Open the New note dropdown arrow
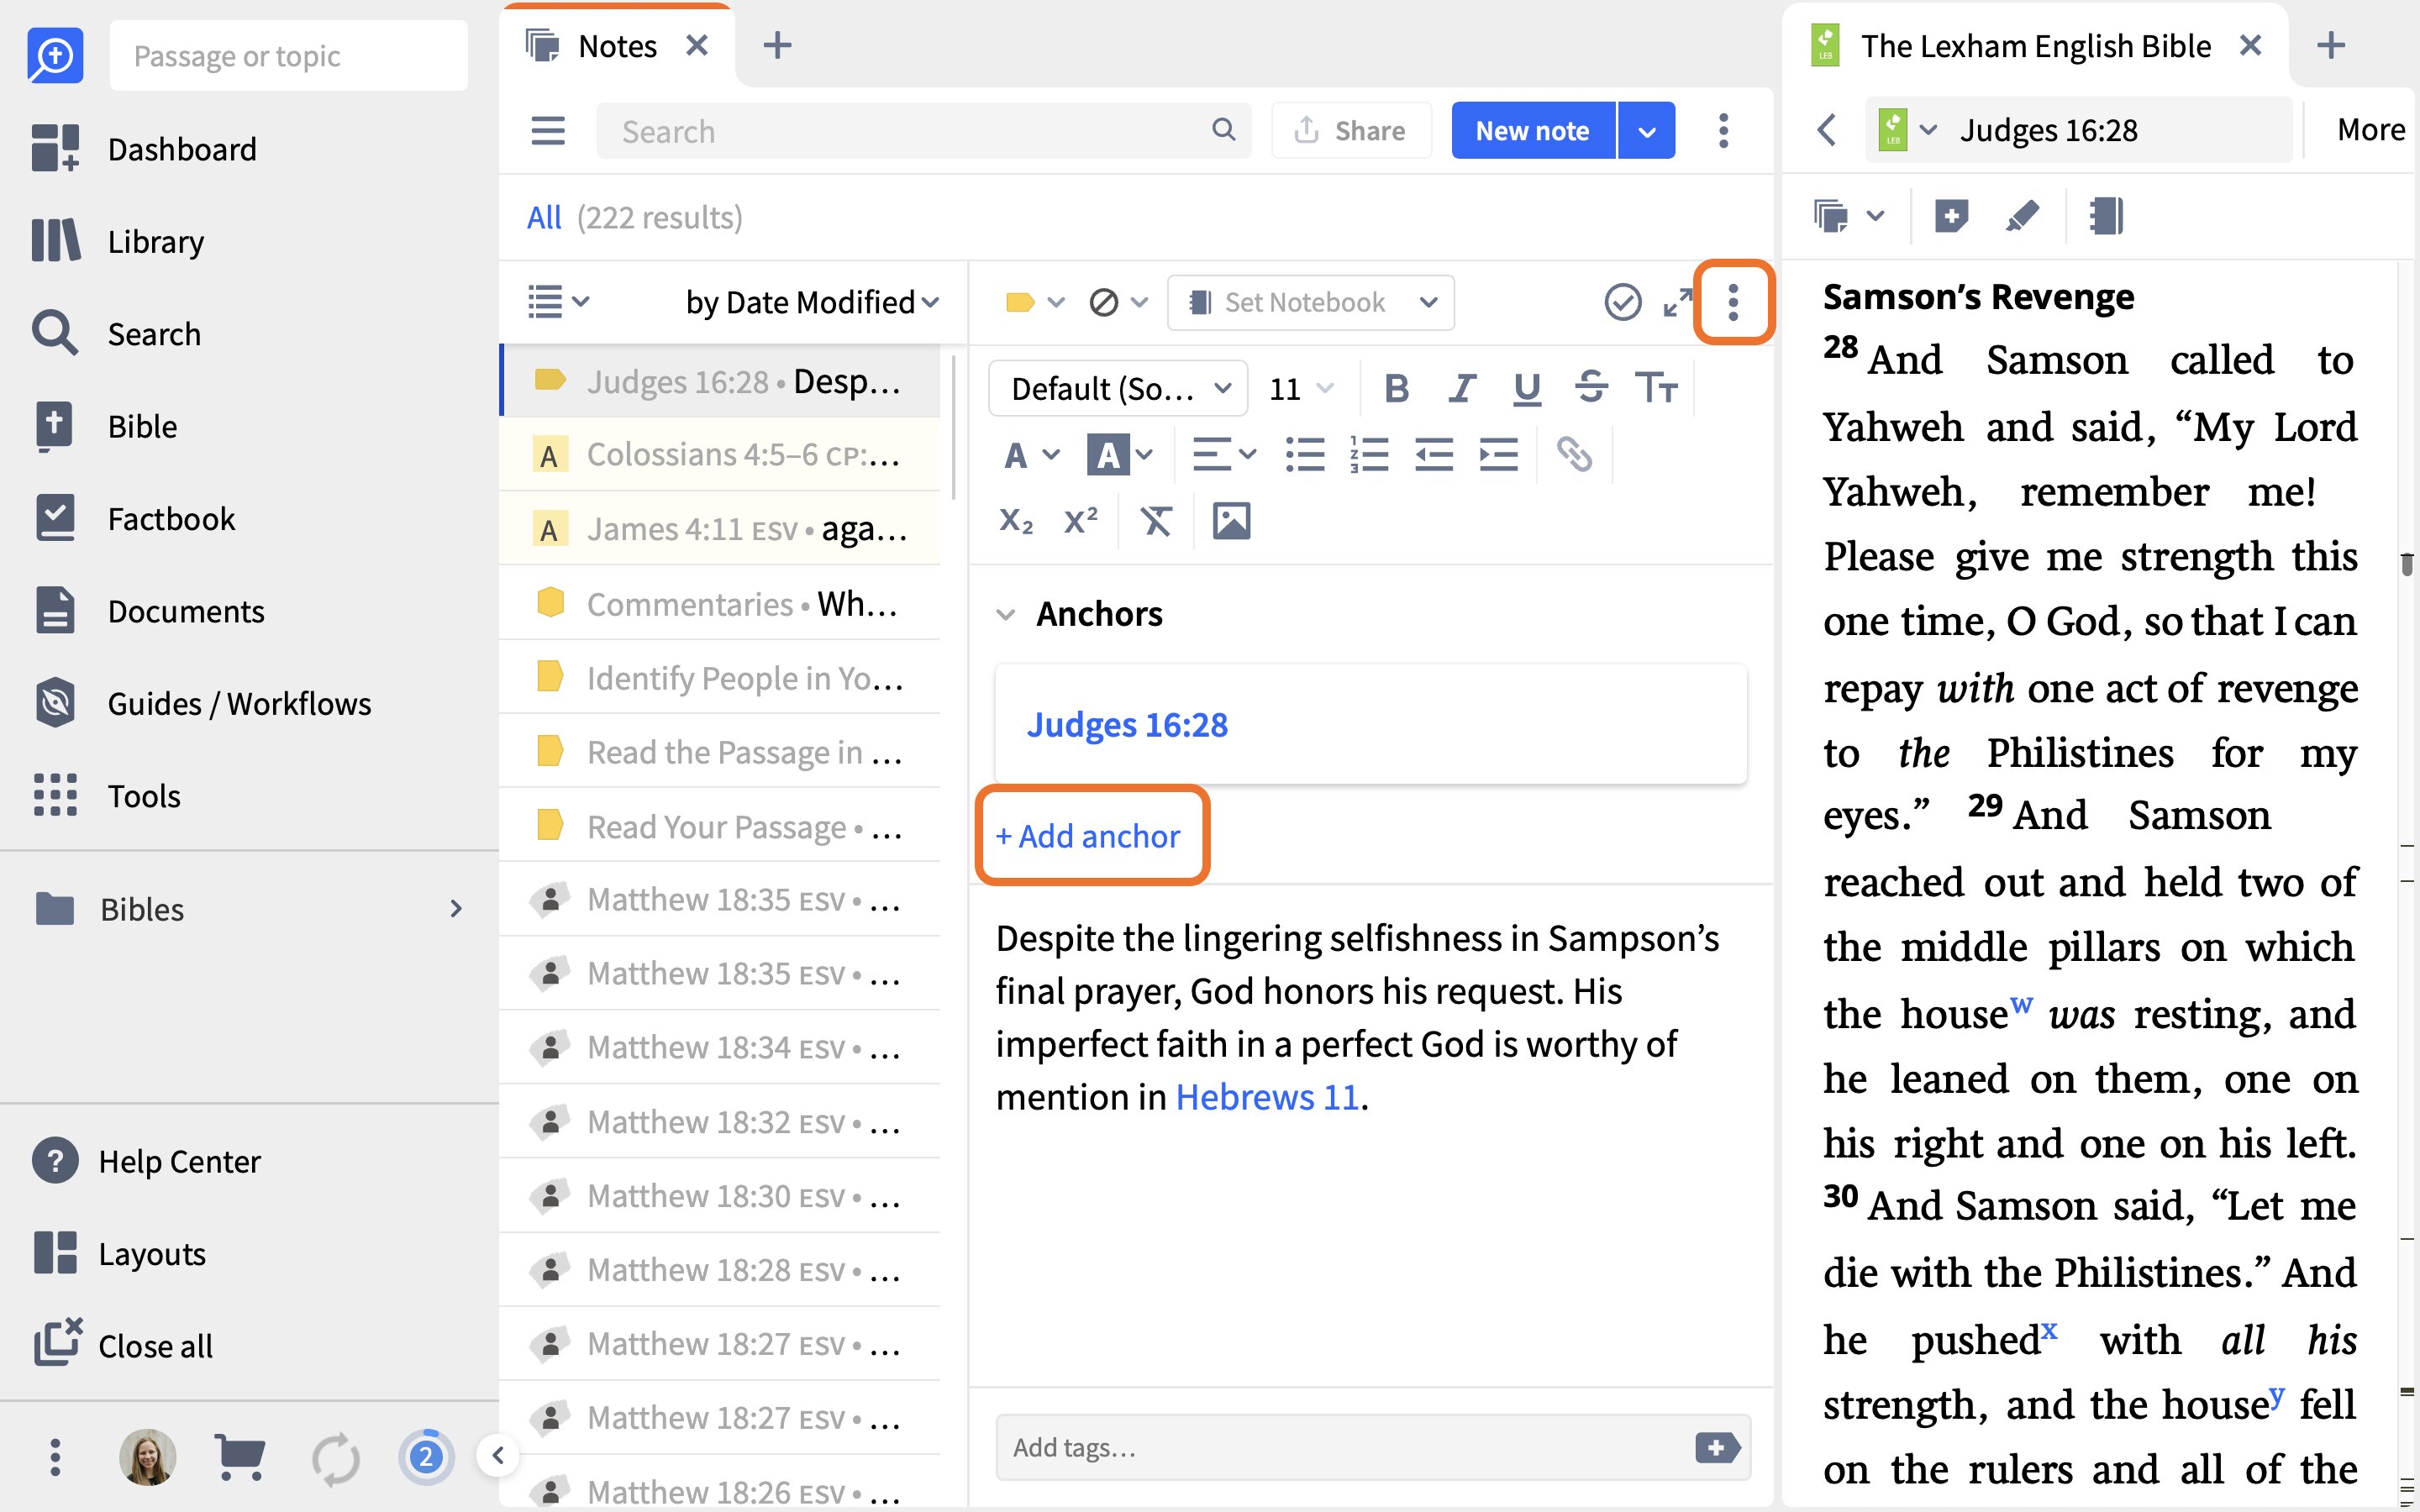This screenshot has width=2420, height=1512. (x=1647, y=131)
